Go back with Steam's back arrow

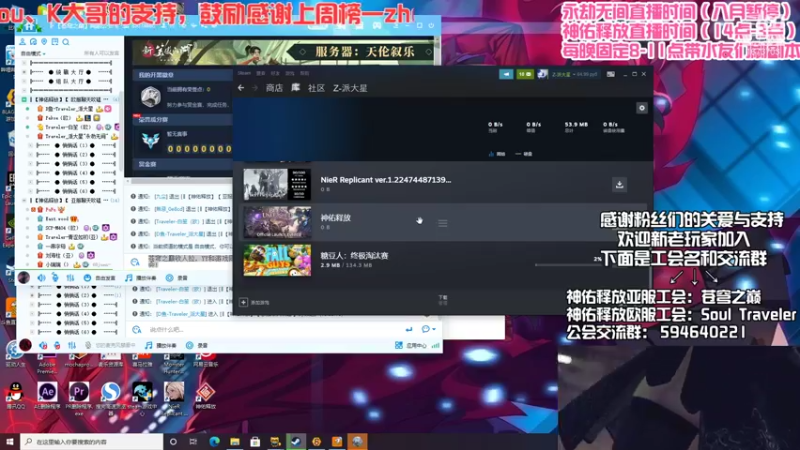(241, 88)
